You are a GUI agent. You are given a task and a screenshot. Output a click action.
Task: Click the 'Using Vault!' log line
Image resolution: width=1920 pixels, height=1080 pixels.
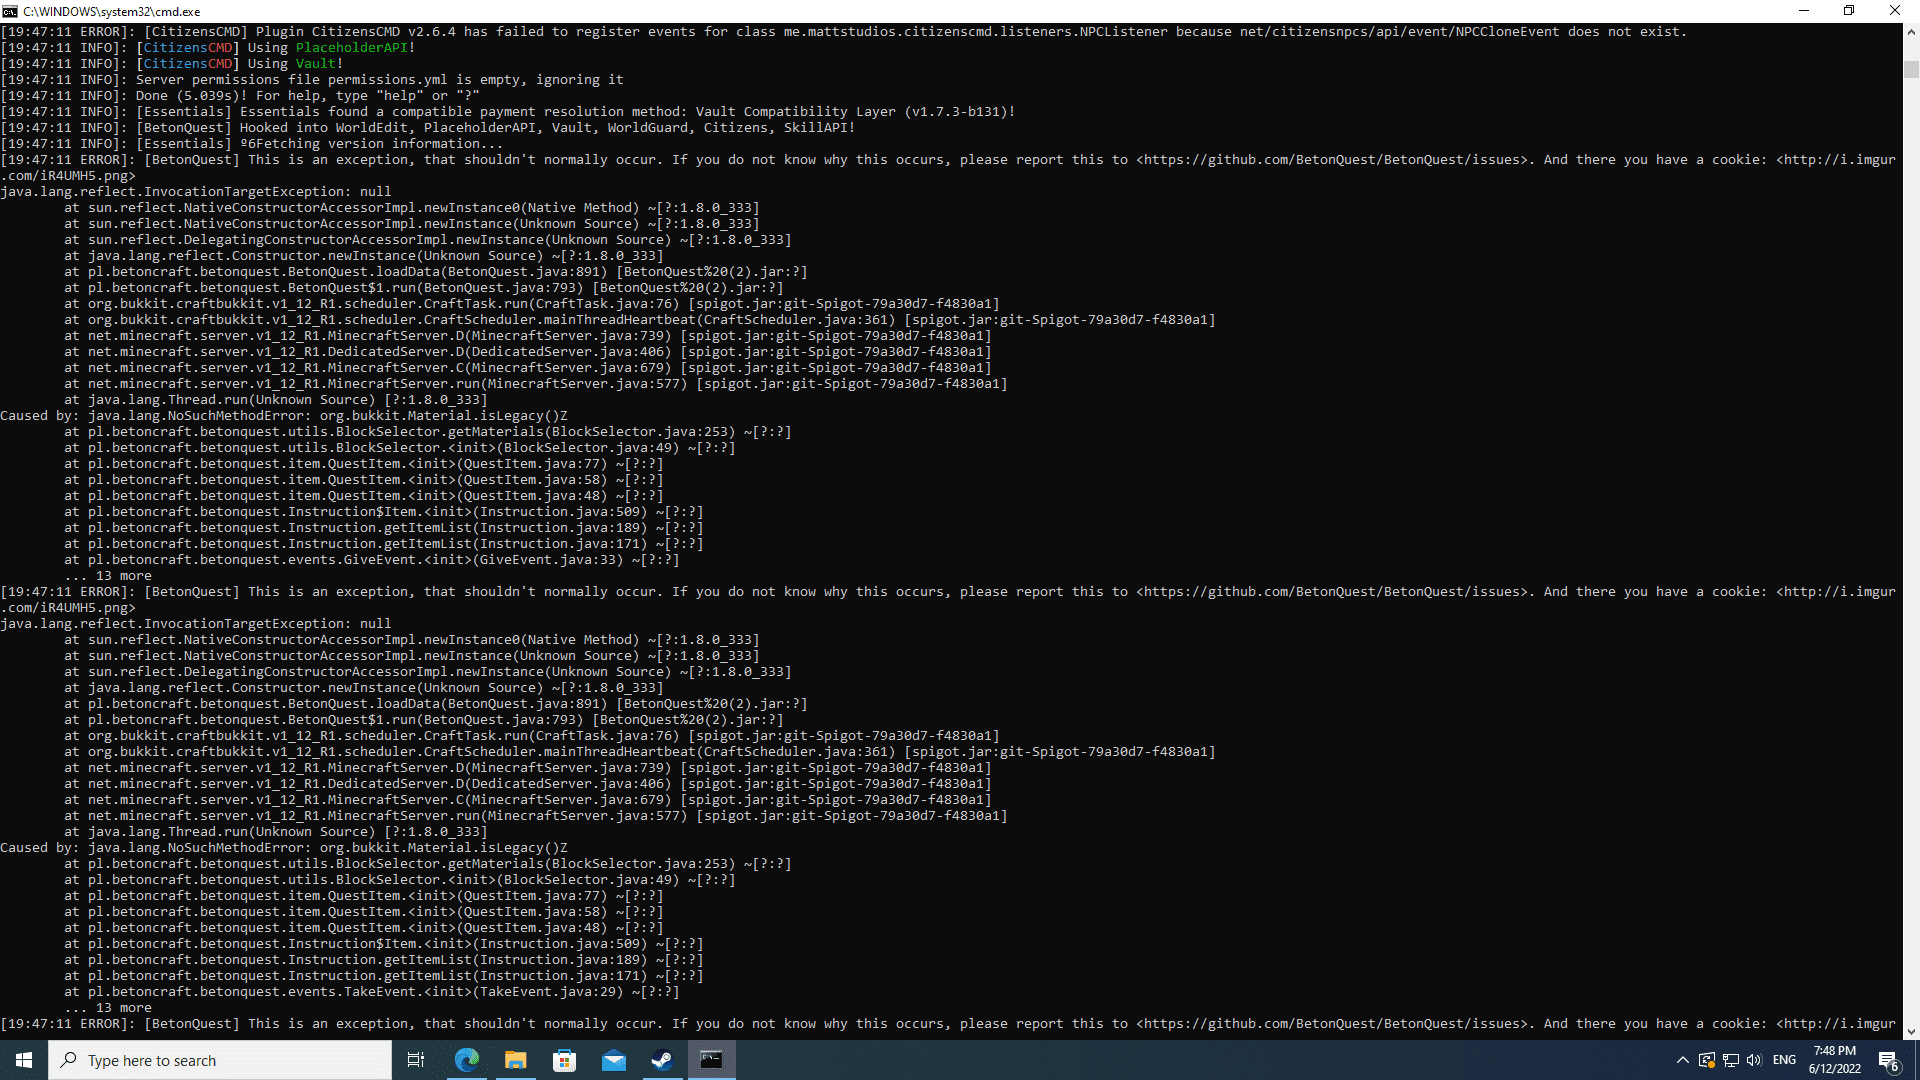pos(172,63)
